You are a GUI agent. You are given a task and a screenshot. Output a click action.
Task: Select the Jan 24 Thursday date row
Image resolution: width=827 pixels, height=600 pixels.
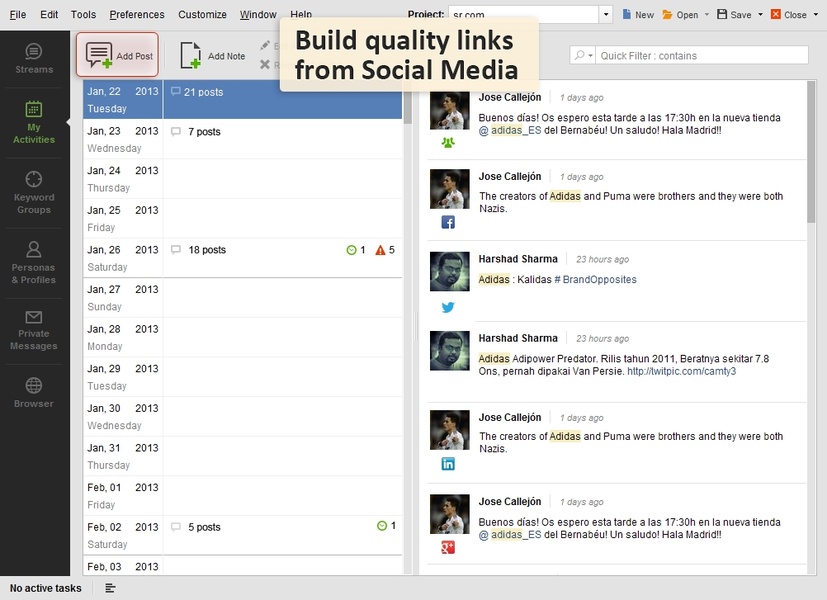pos(243,179)
